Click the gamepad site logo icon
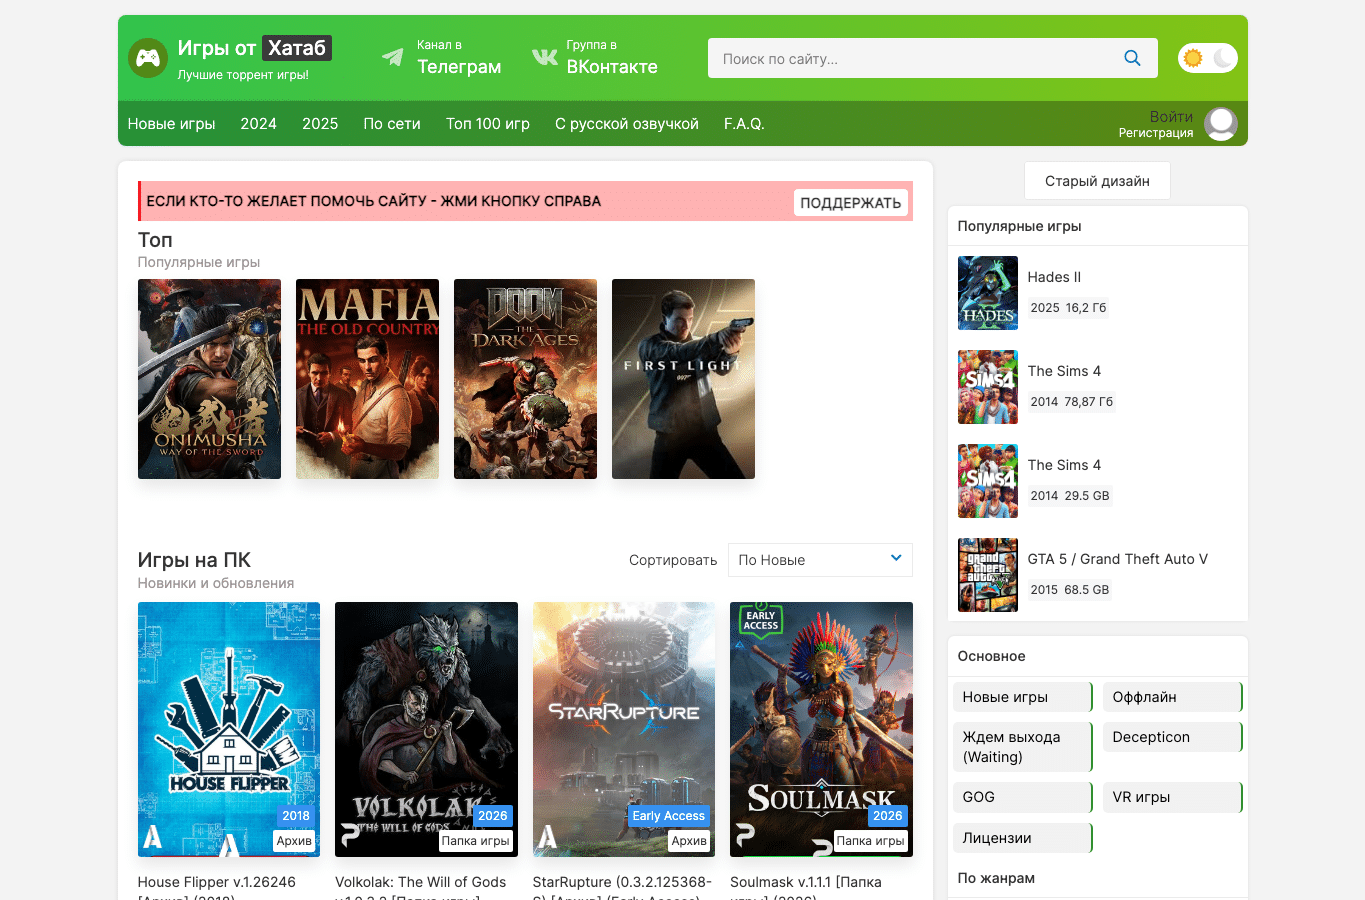1365x900 pixels. (148, 58)
